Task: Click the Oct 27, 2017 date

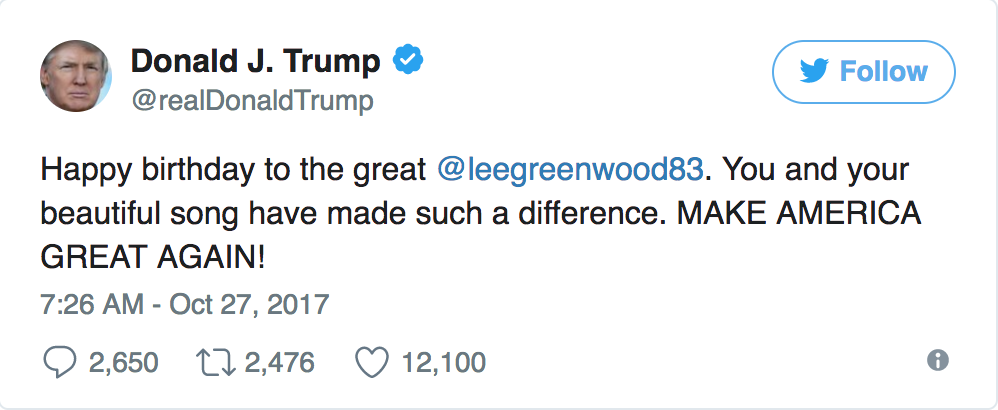Action: (x=251, y=303)
